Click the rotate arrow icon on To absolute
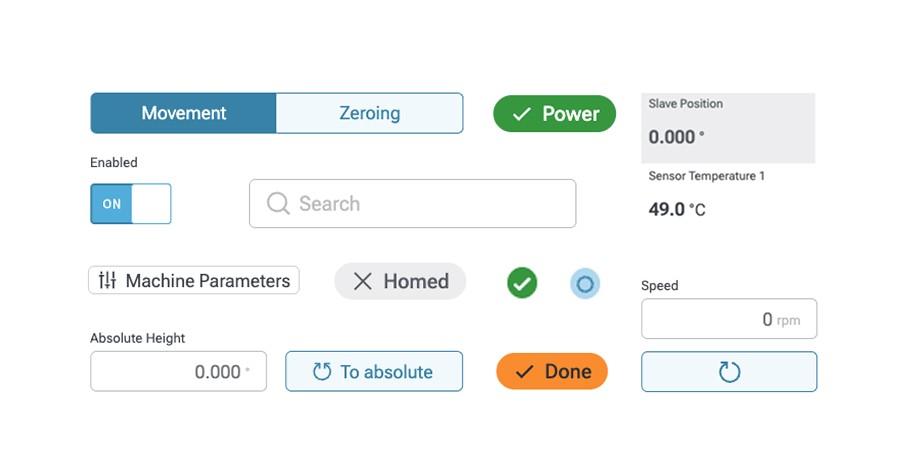Viewport: 900px width, 475px height. [321, 372]
